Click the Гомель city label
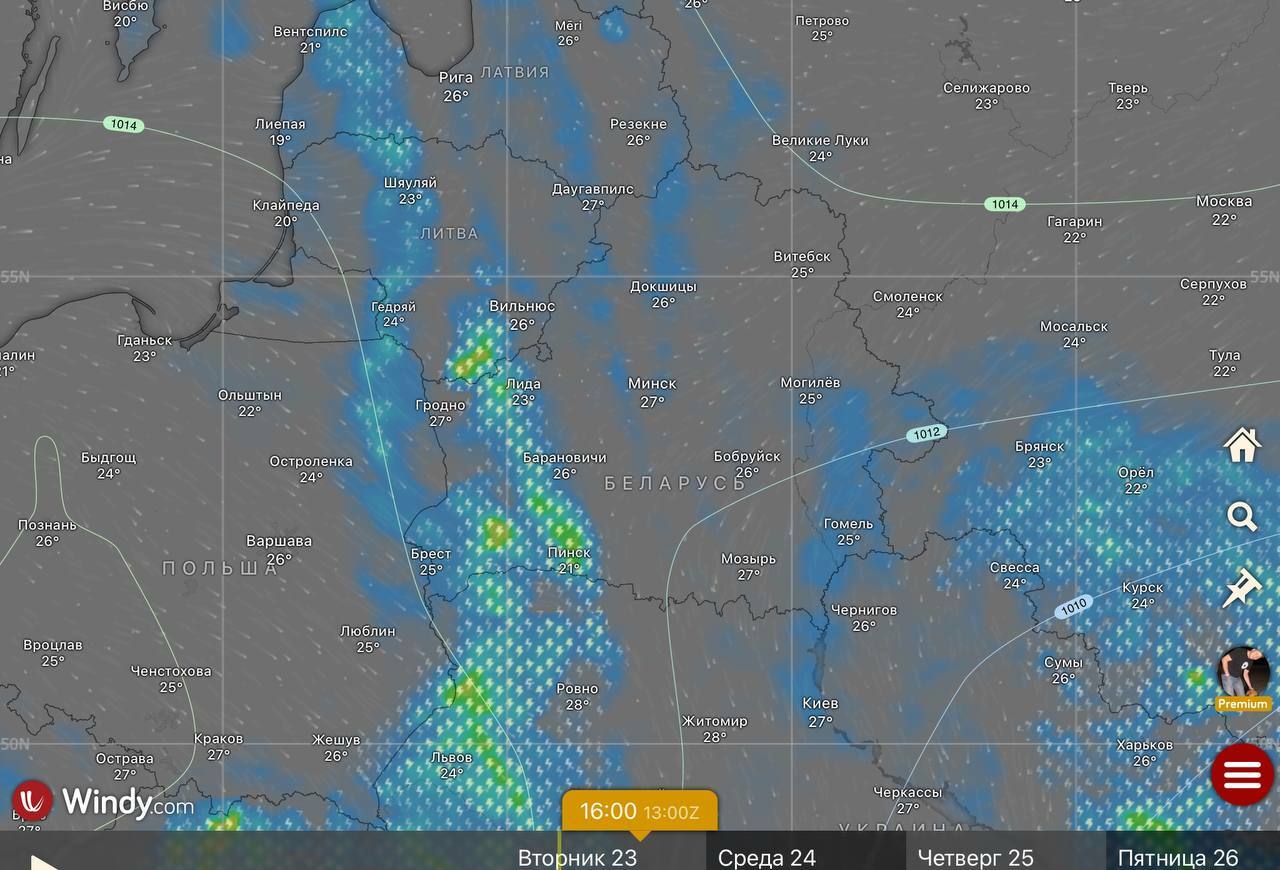The width and height of the screenshot is (1280, 870). coord(848,523)
